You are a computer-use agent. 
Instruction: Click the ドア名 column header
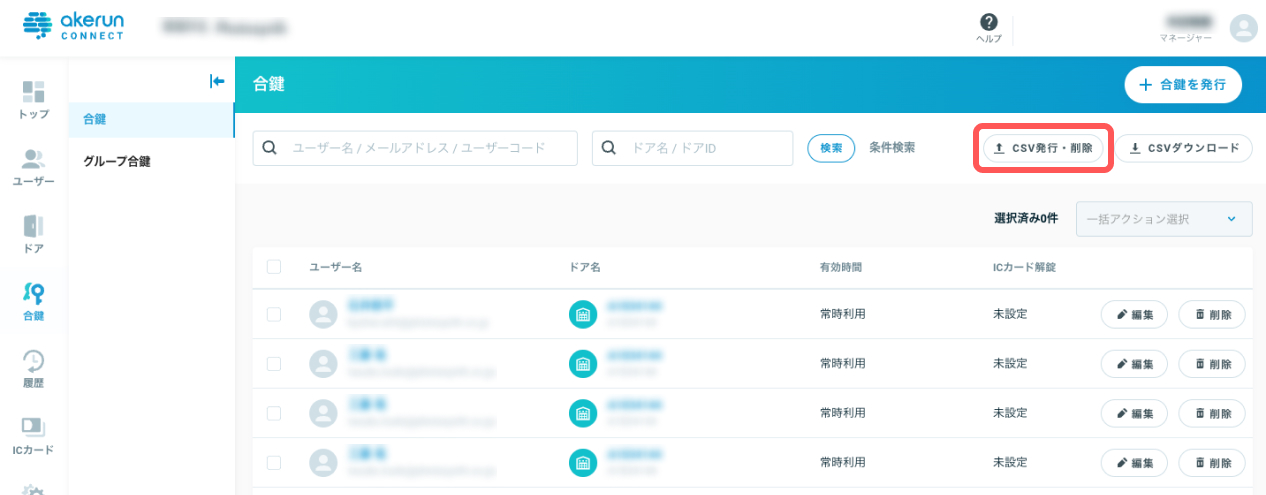584,268
